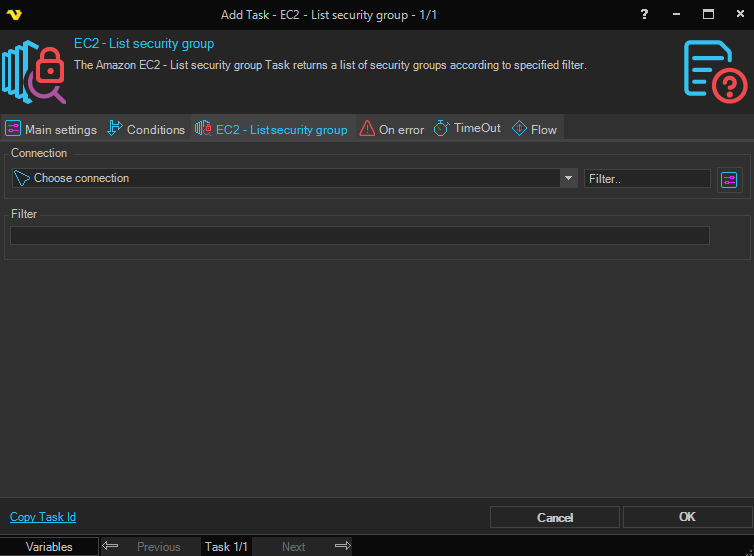Click the question mark help button in the title bar
The width and height of the screenshot is (754, 556).
[643, 14]
